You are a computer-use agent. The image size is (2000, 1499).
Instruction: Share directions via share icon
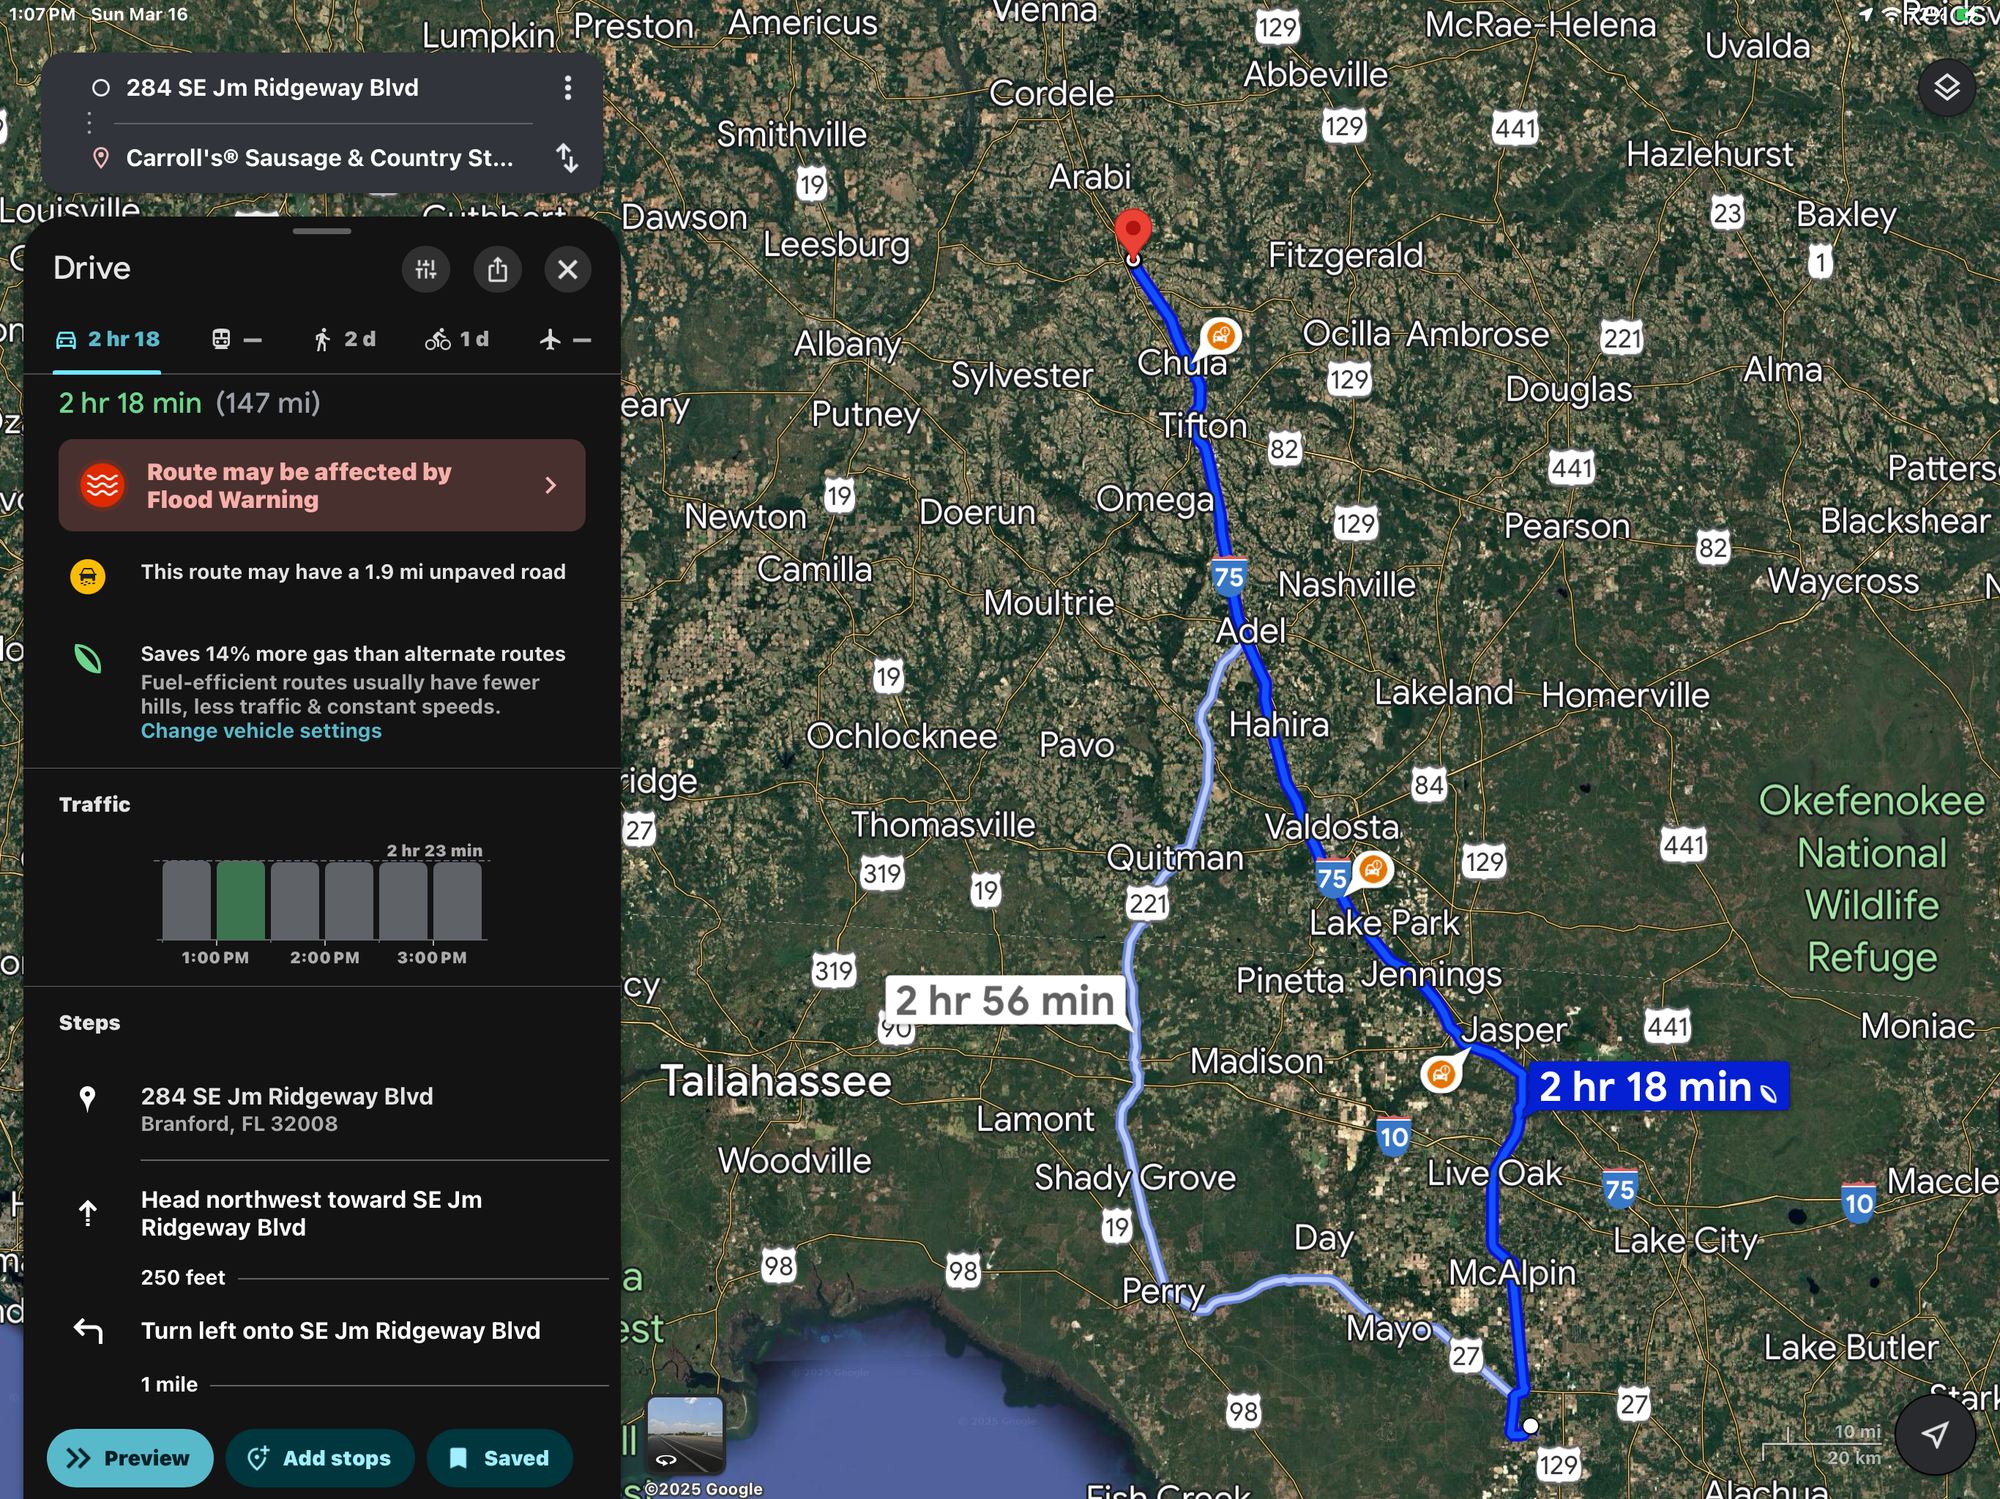[497, 269]
